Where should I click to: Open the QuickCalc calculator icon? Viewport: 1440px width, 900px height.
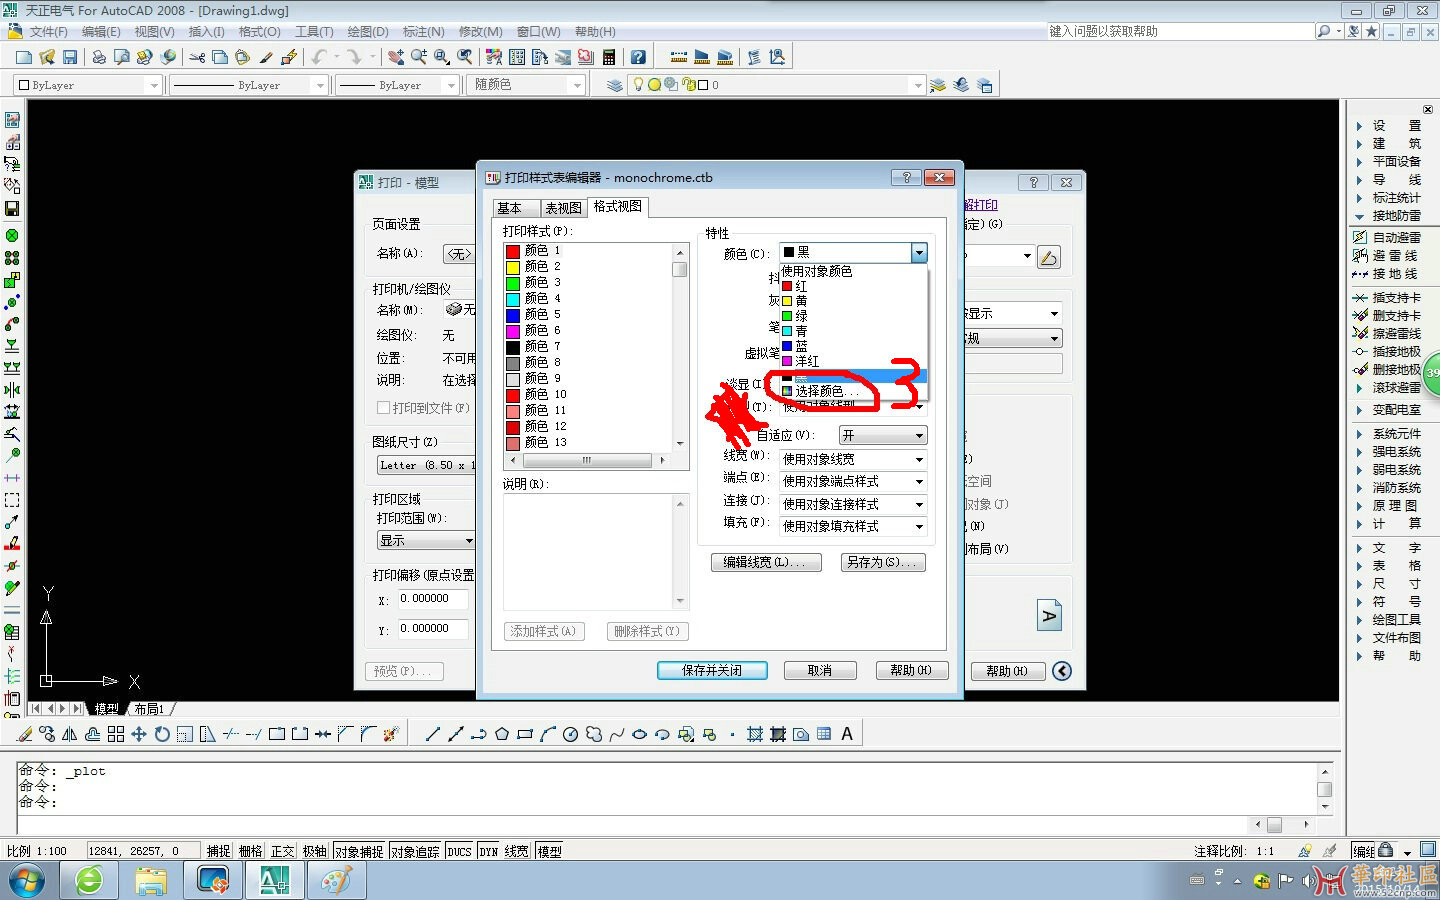[609, 57]
